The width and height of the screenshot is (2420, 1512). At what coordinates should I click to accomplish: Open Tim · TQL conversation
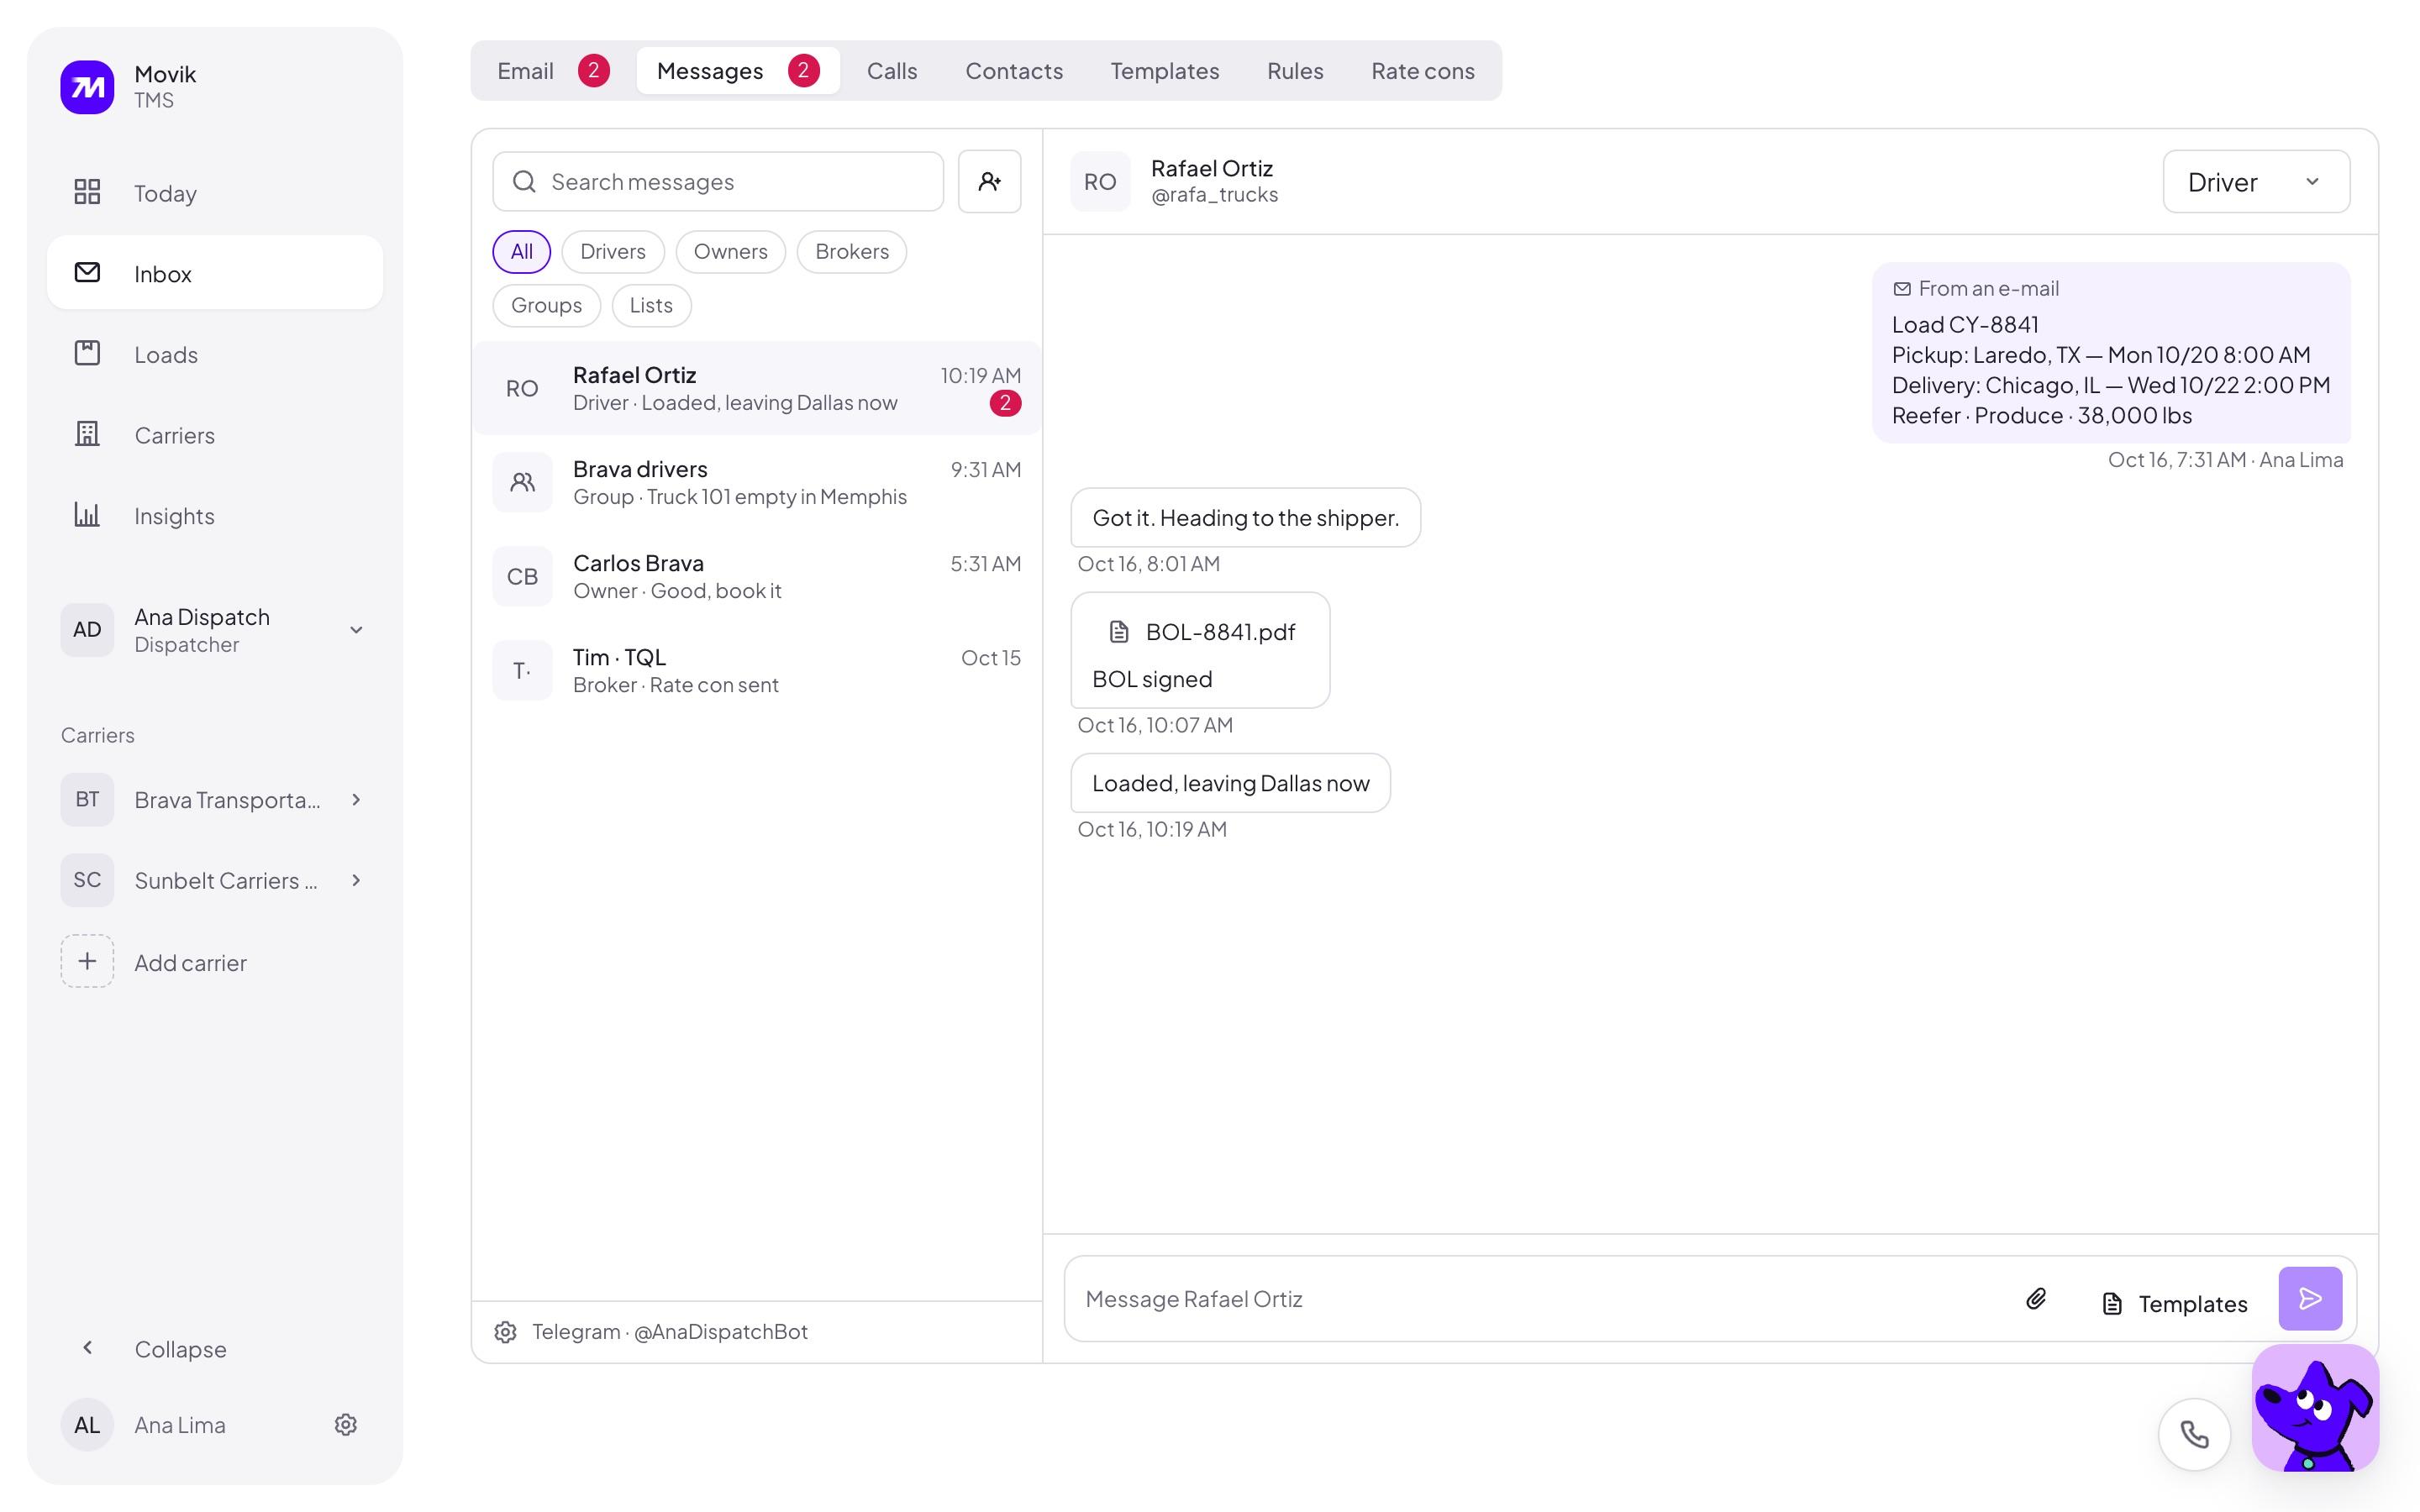point(757,670)
